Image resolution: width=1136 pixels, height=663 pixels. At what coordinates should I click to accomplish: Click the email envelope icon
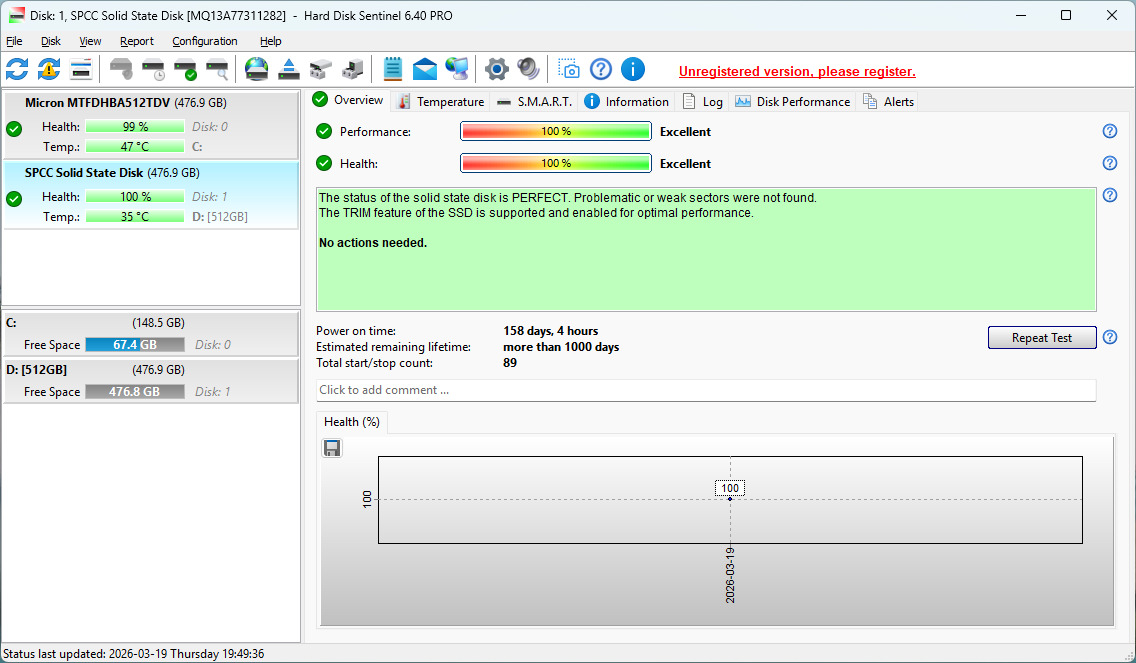point(425,70)
